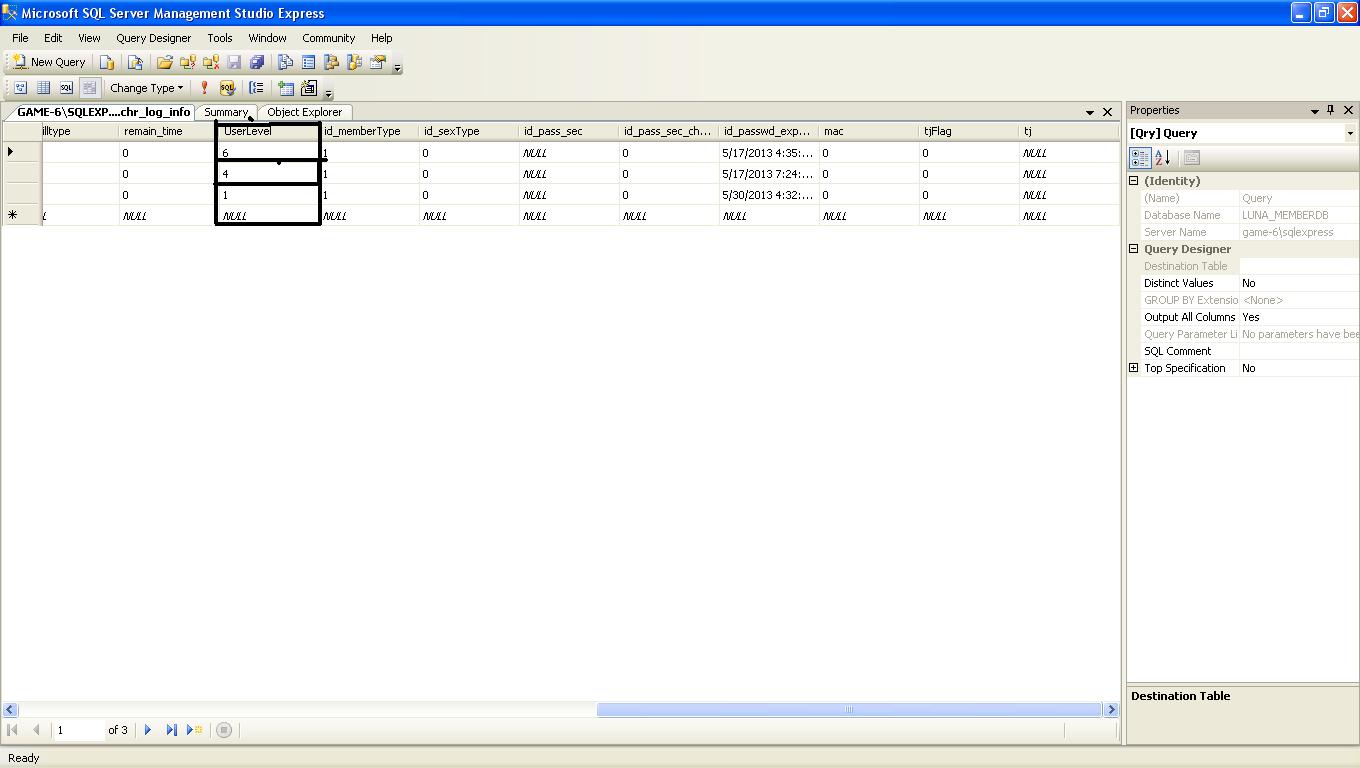Click the horizontal scrollbar thumb

click(x=848, y=710)
